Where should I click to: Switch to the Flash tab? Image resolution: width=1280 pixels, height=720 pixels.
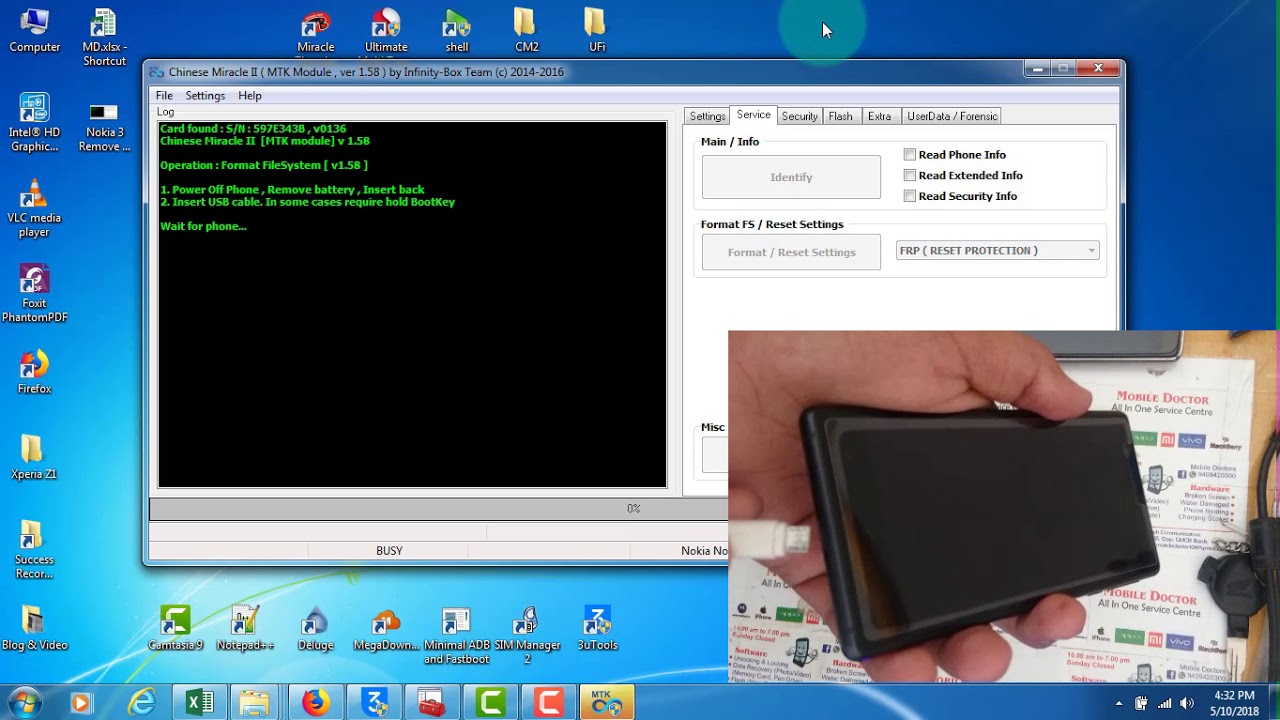[840, 116]
